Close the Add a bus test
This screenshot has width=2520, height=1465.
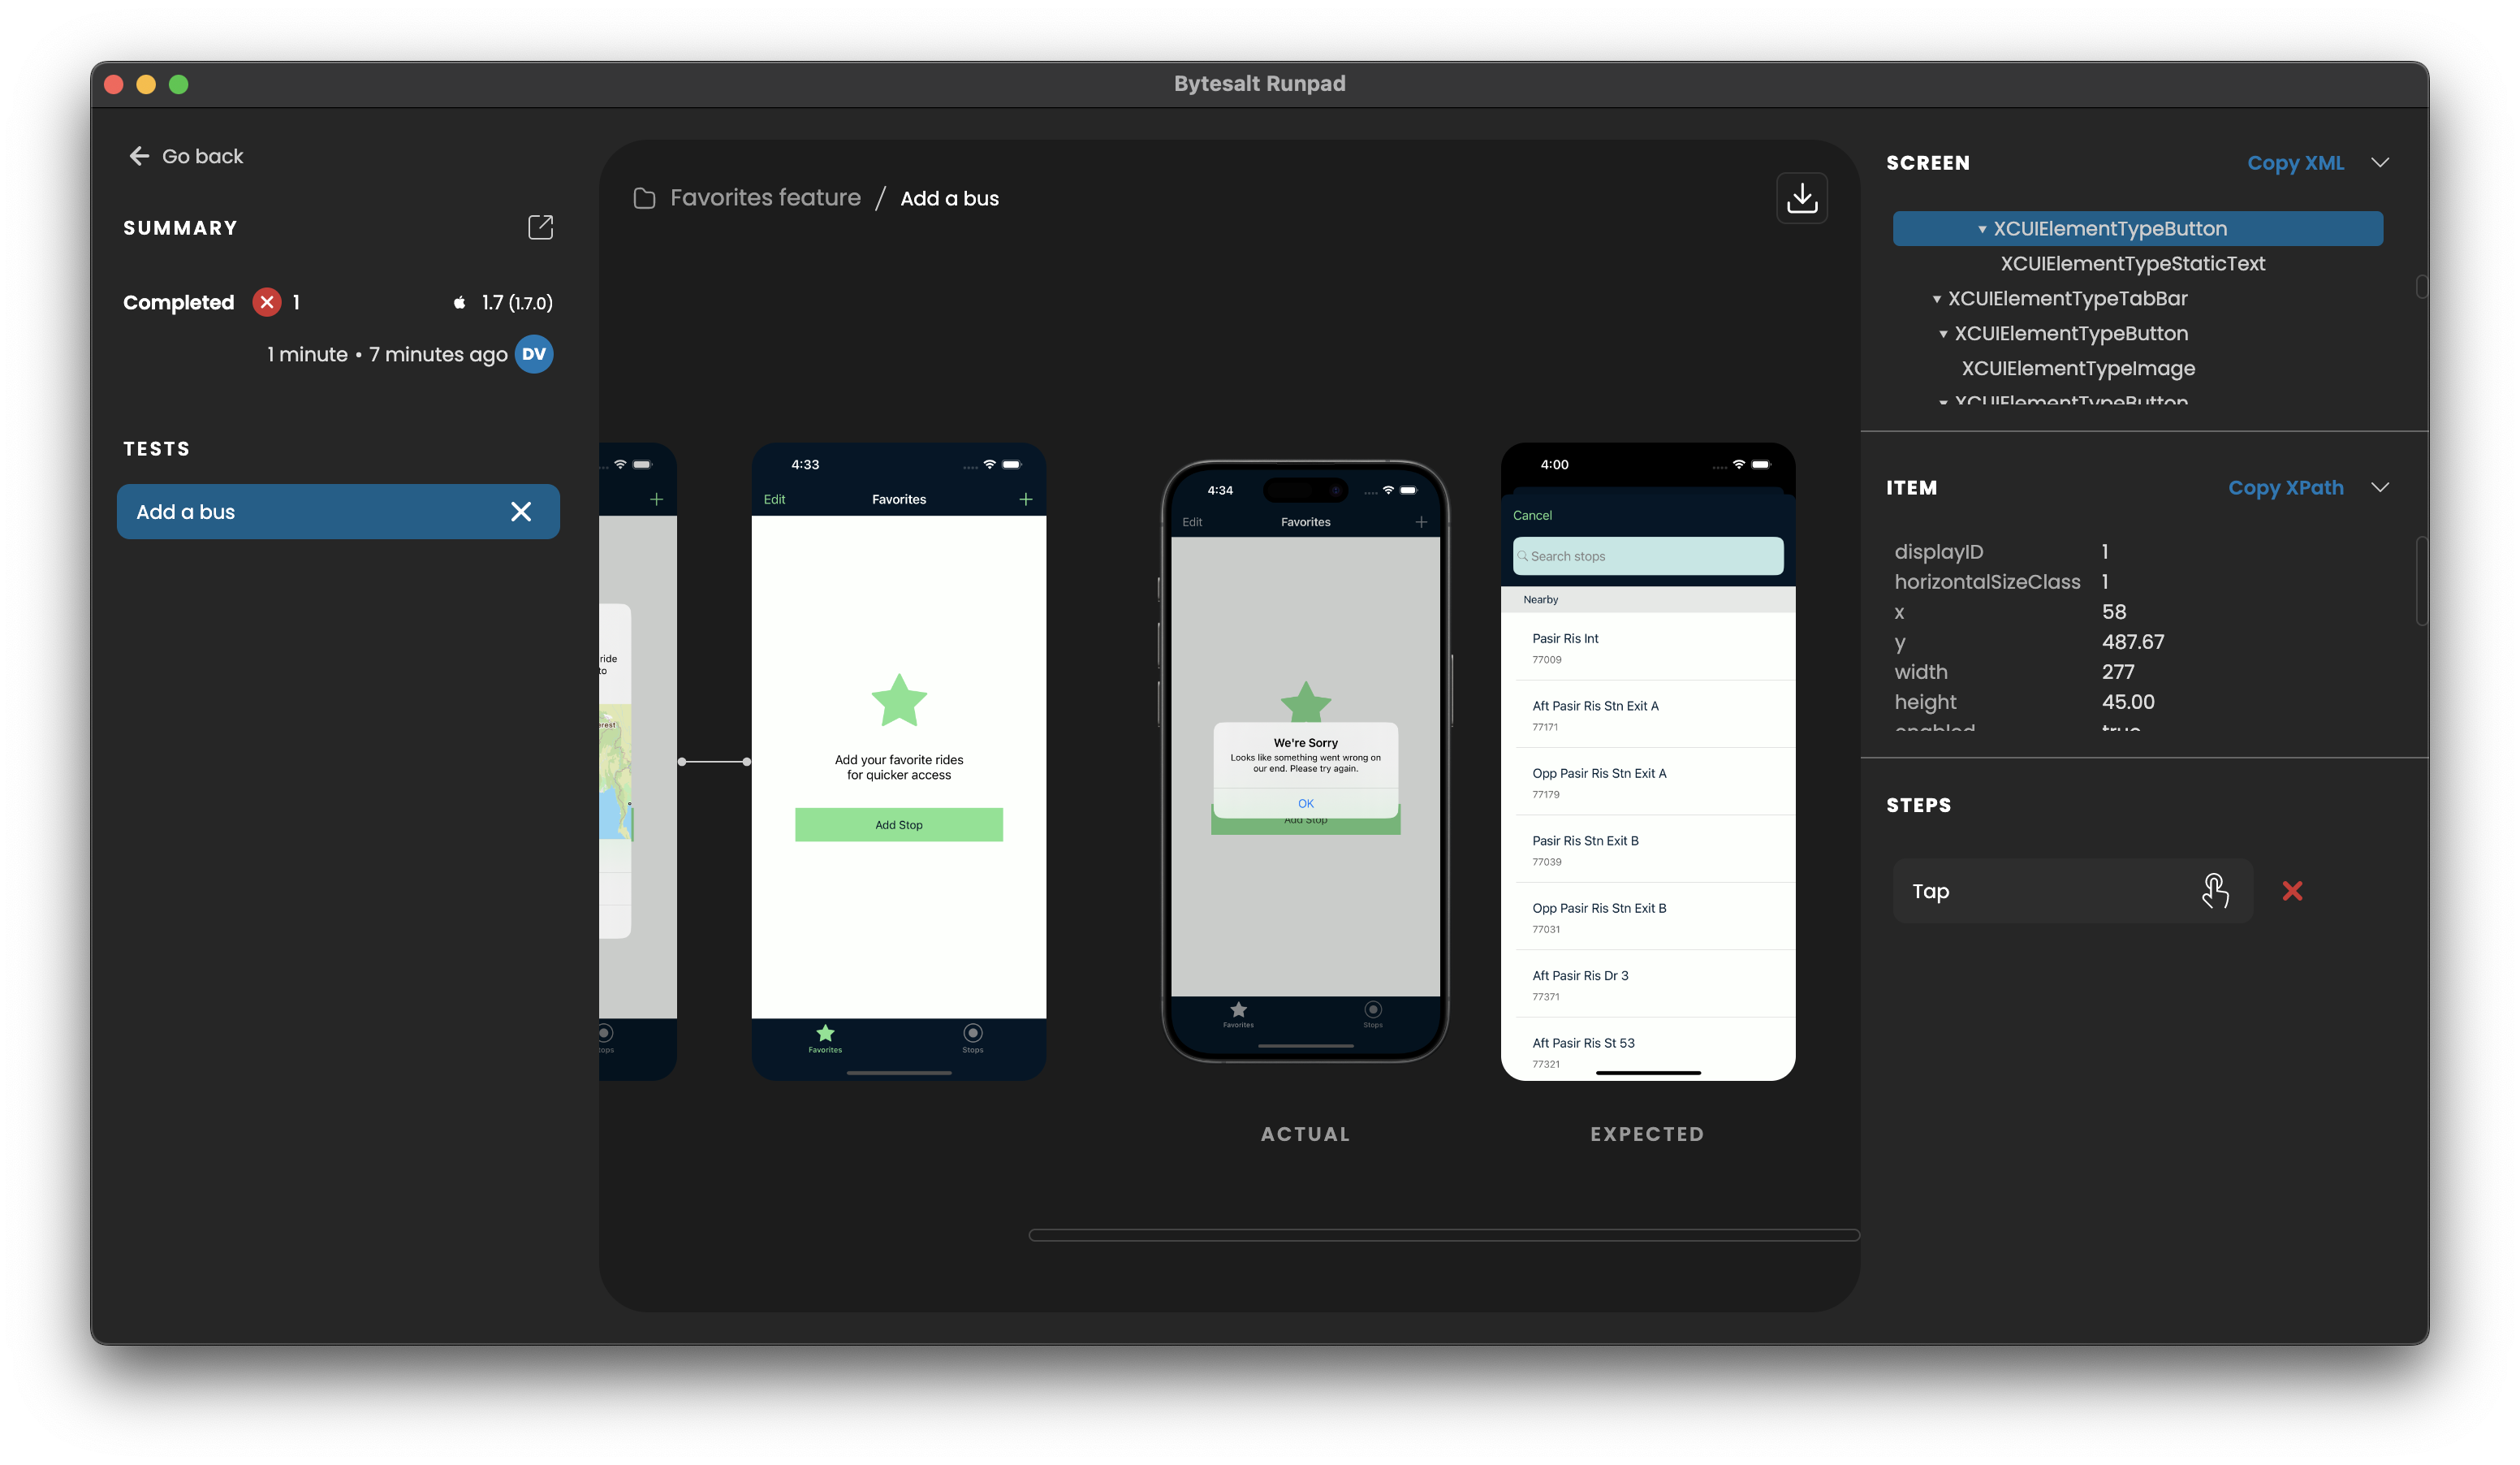[521, 512]
